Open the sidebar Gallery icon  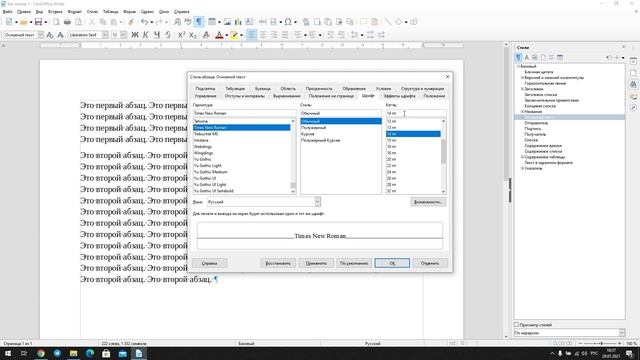(633, 96)
